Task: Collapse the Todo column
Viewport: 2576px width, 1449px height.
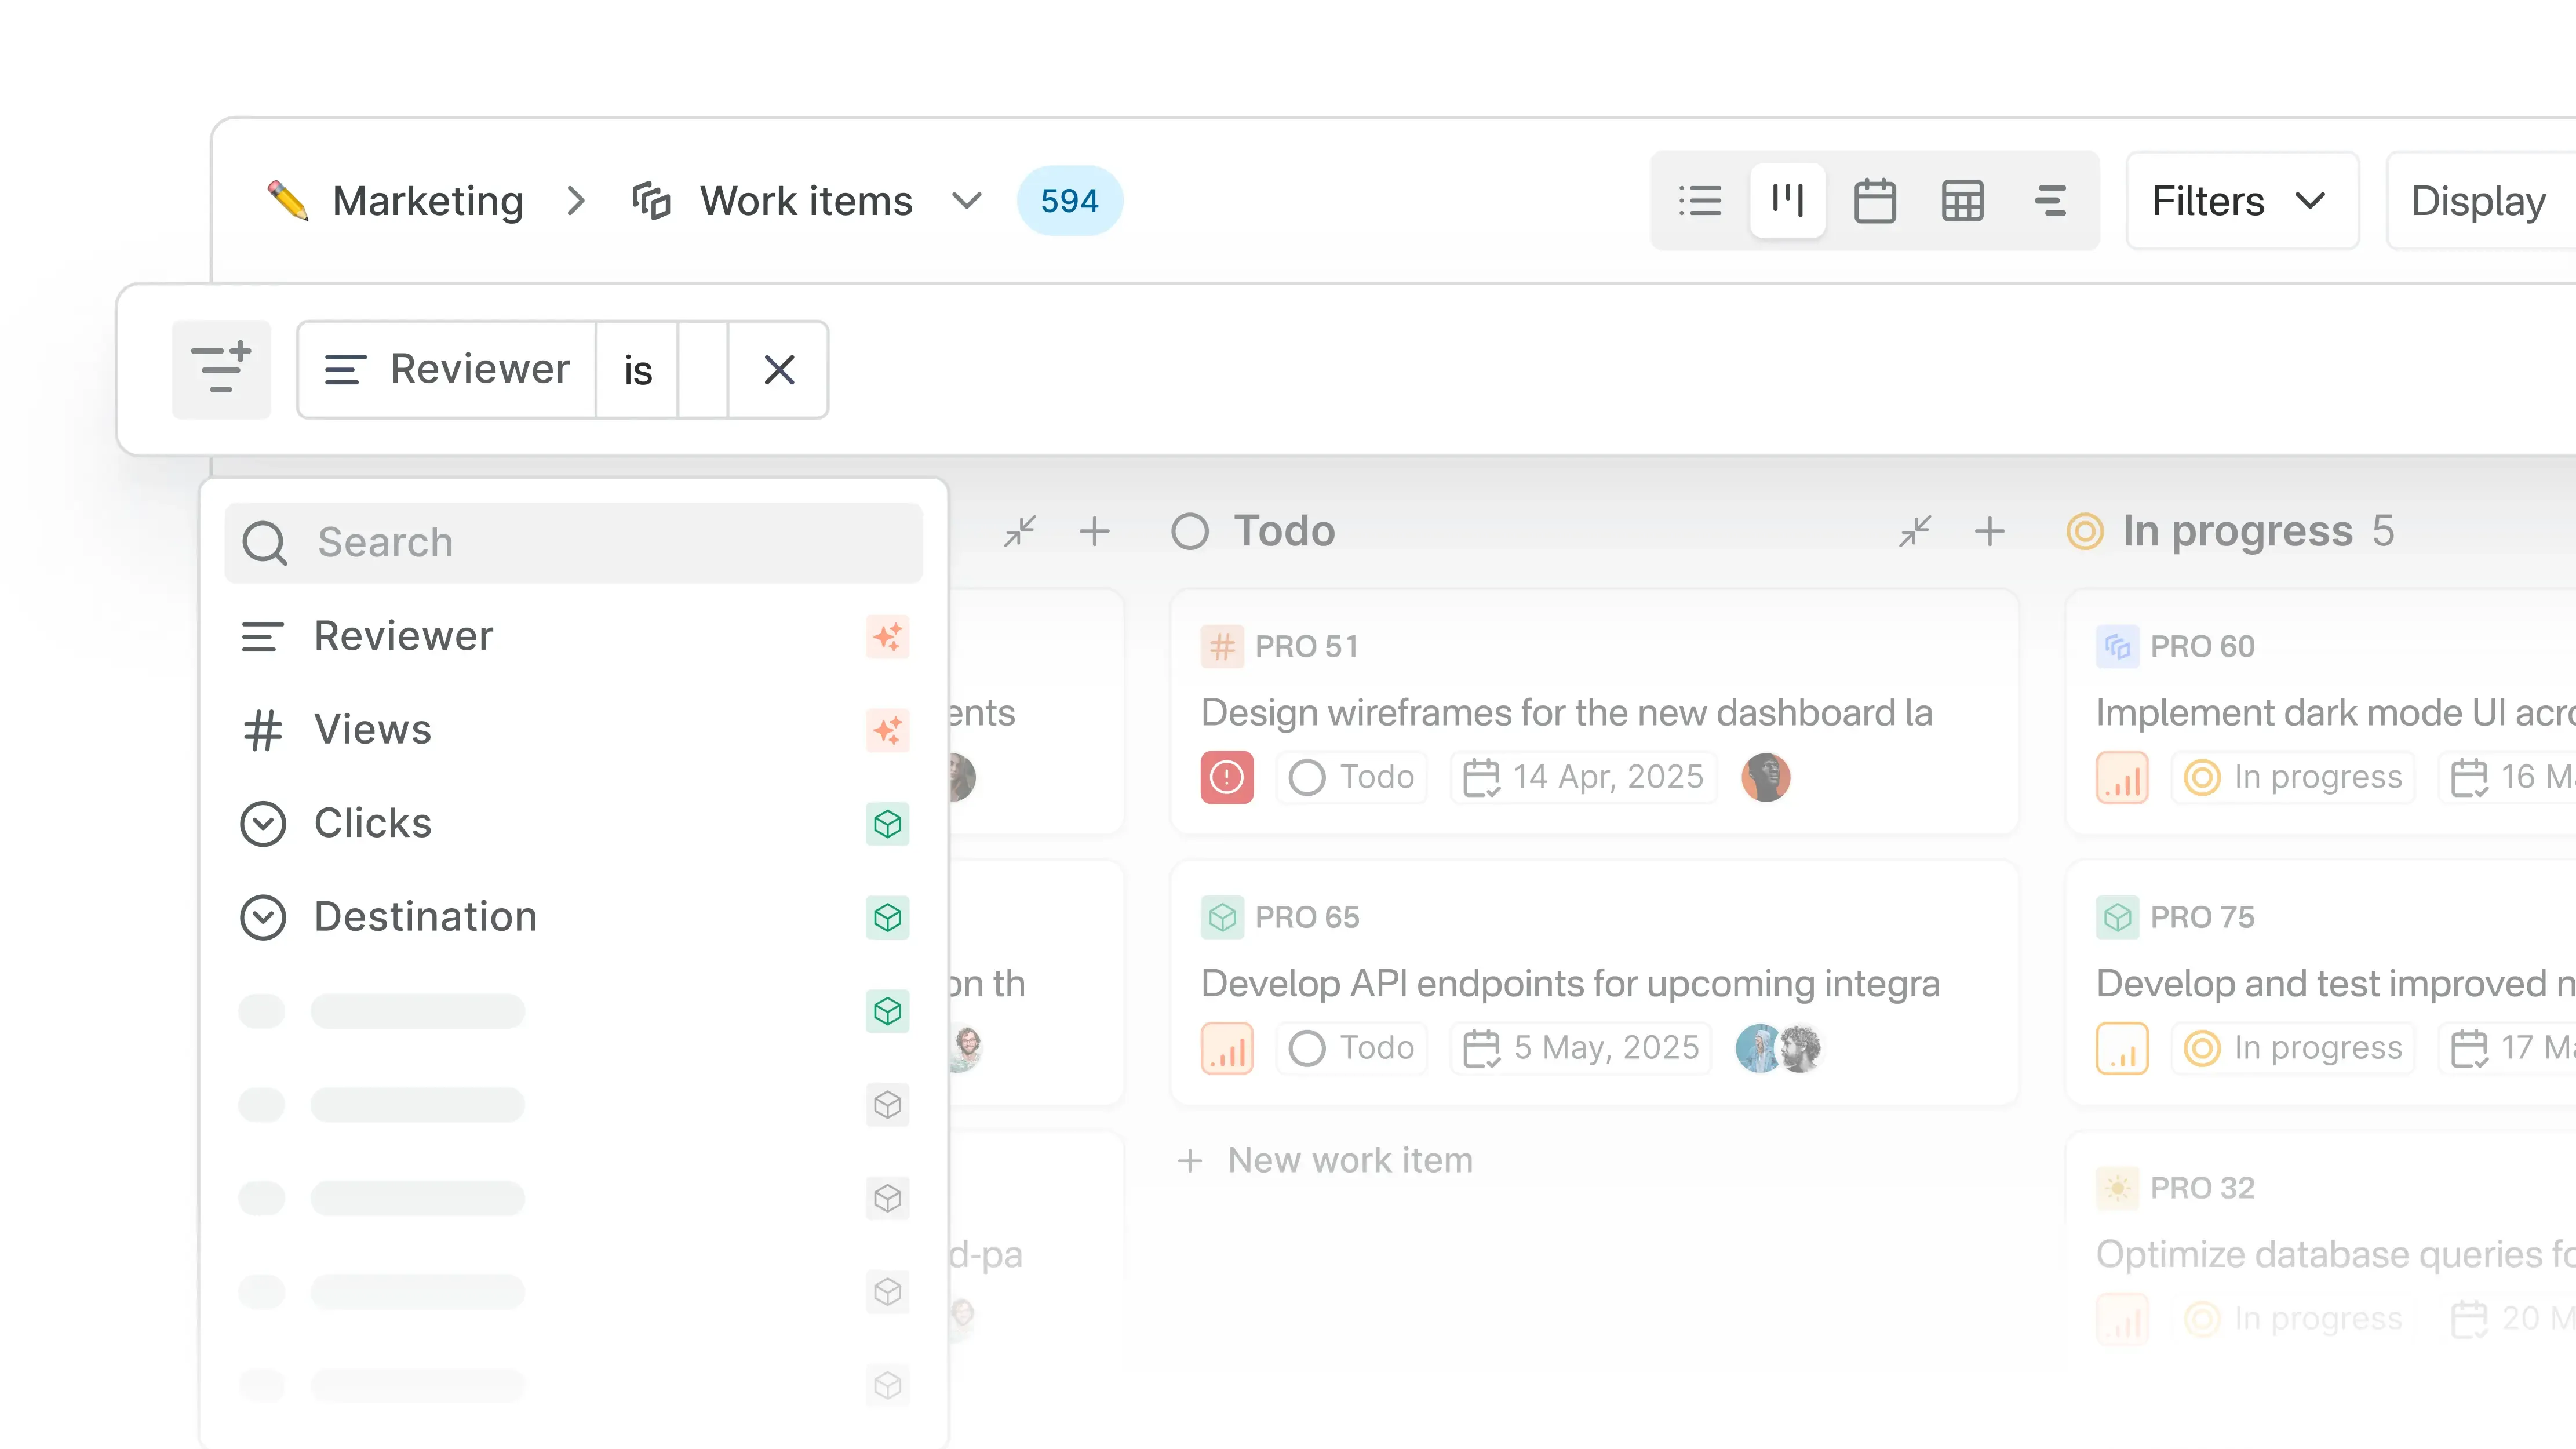Action: pyautogui.click(x=1915, y=531)
